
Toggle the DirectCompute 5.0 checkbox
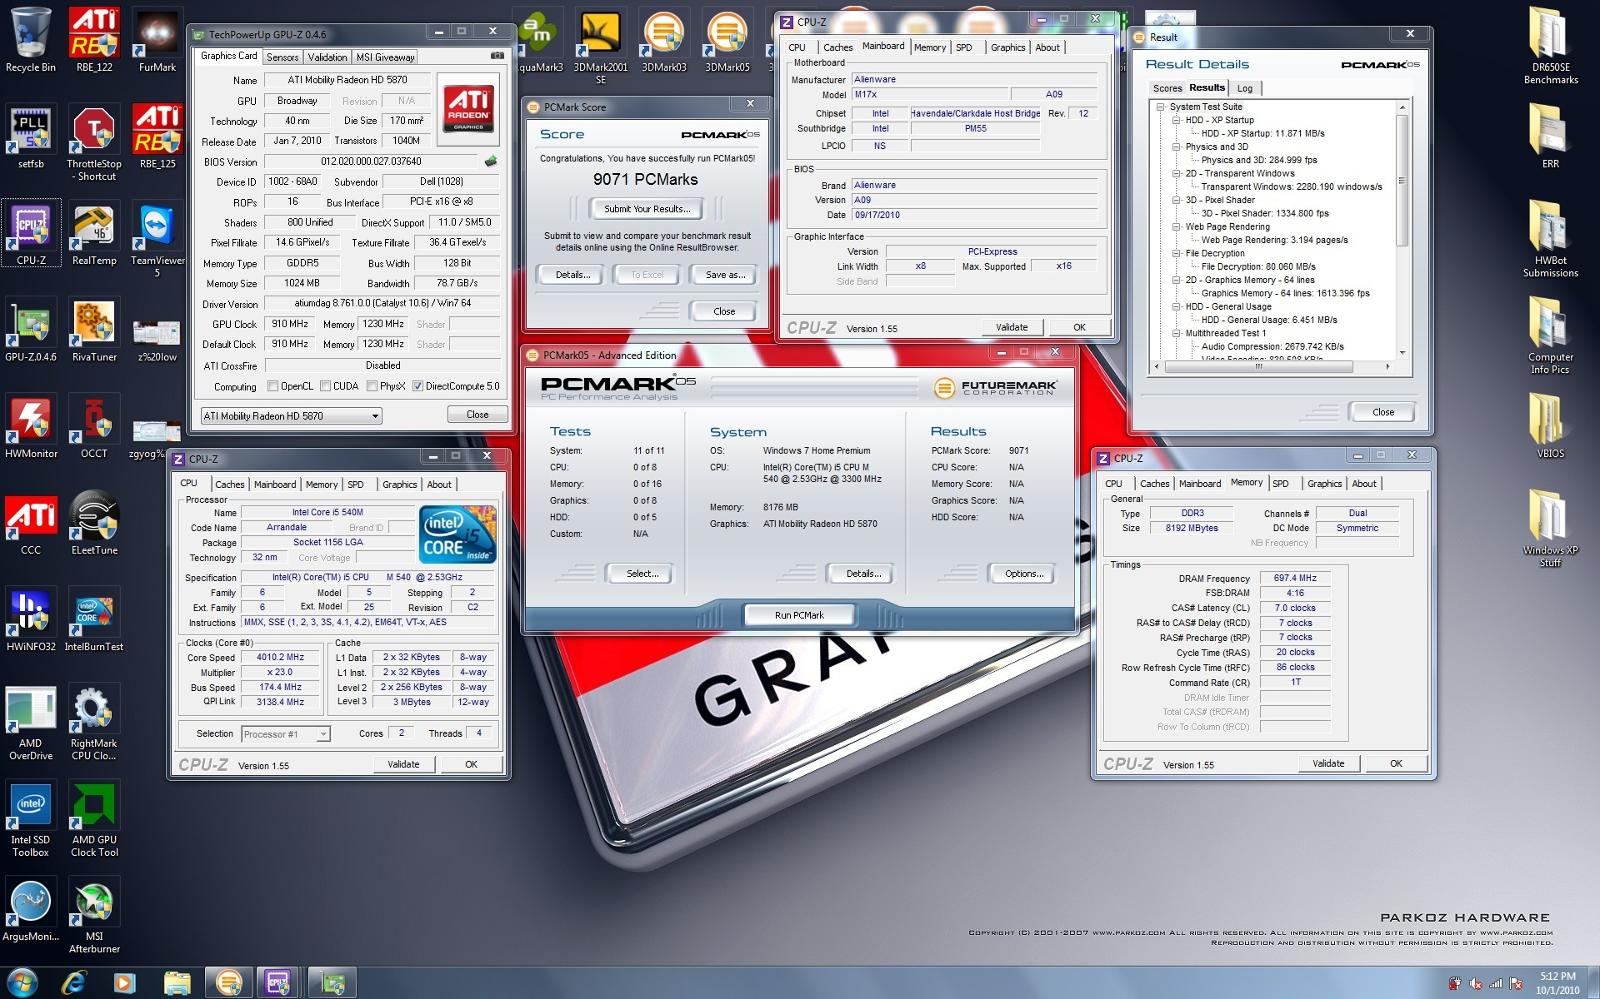417,386
